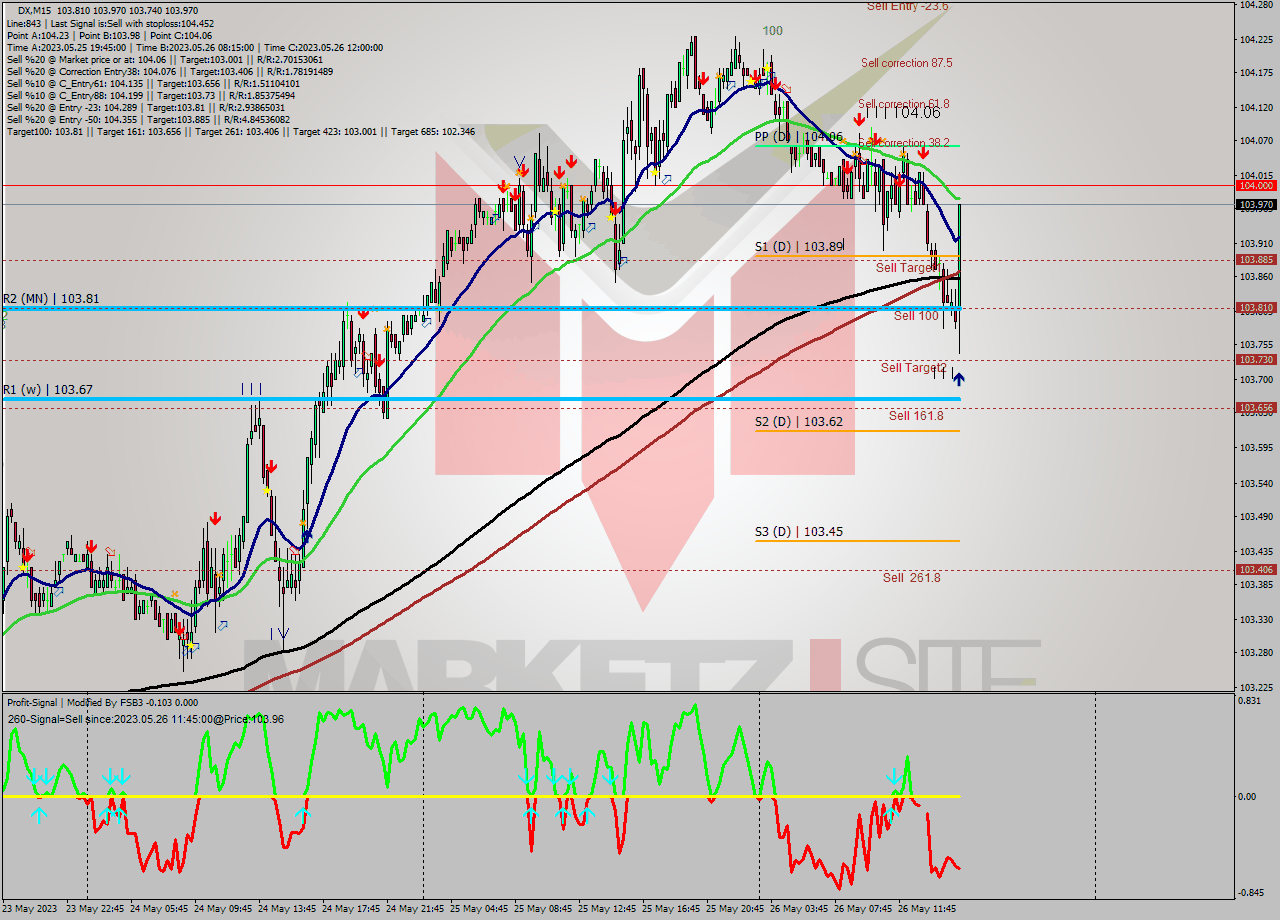Click the red 103.656 price tag
Screen dimensions: 1280x920
[1256, 408]
